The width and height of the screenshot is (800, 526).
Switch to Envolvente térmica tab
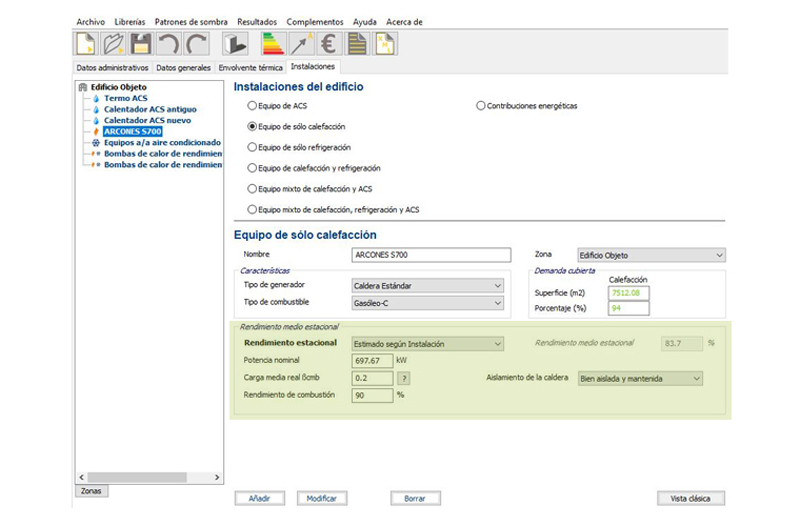[251, 68]
